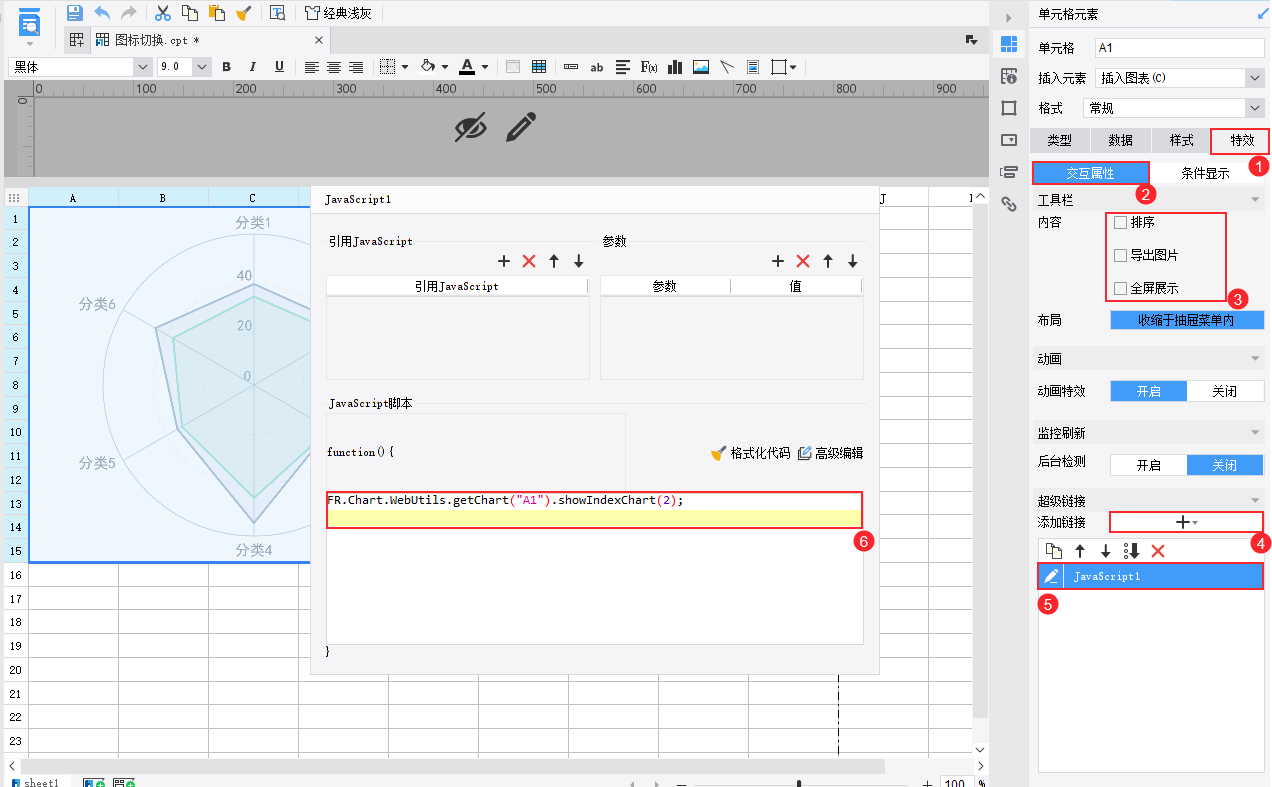Image resolution: width=1272 pixels, height=787 pixels.
Task: Click the Cut scissors icon
Action: click(162, 13)
